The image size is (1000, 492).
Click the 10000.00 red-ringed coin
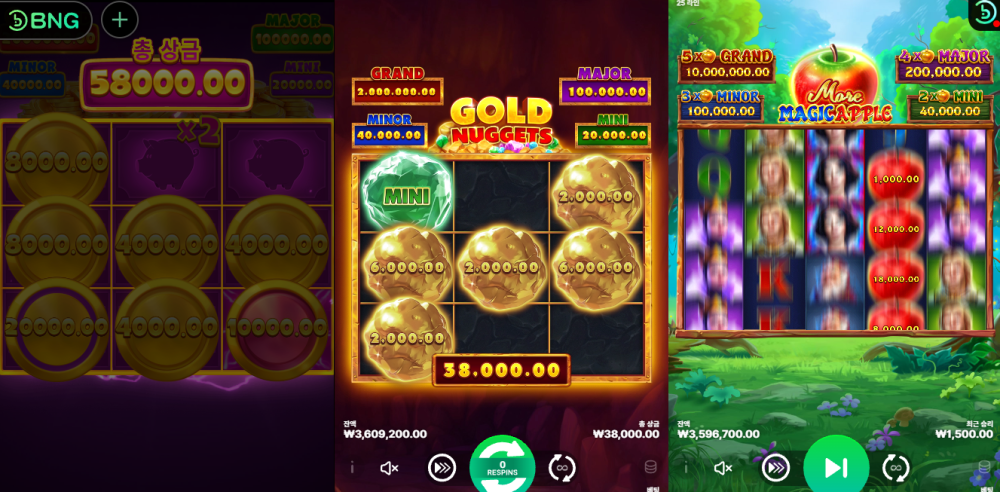tap(277, 329)
